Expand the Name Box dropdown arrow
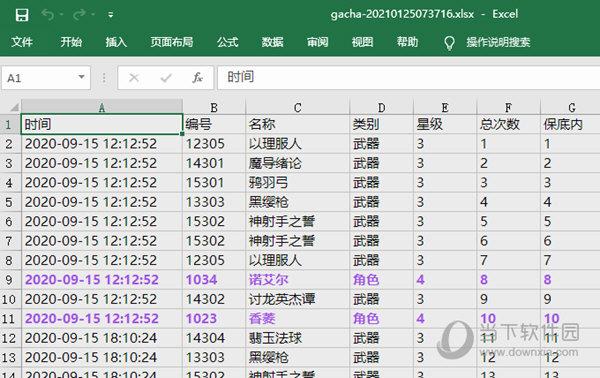The height and width of the screenshot is (378, 600). [x=81, y=77]
